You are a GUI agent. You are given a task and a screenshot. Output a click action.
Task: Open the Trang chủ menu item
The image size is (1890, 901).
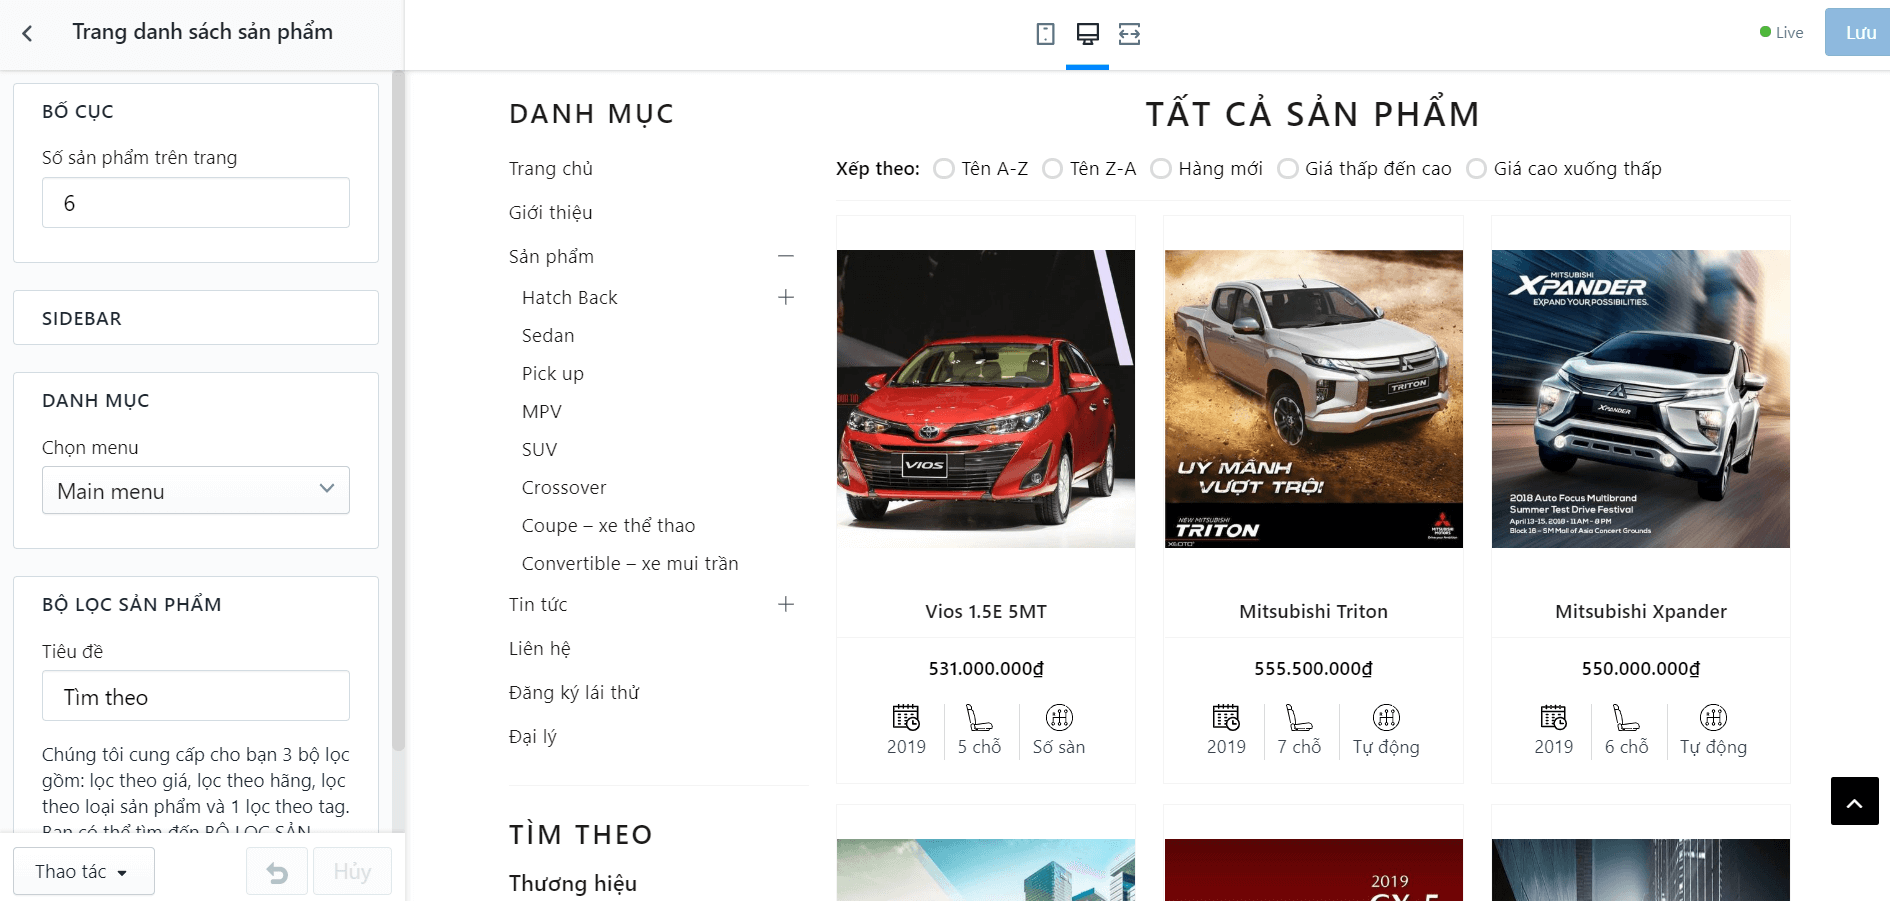tap(551, 169)
